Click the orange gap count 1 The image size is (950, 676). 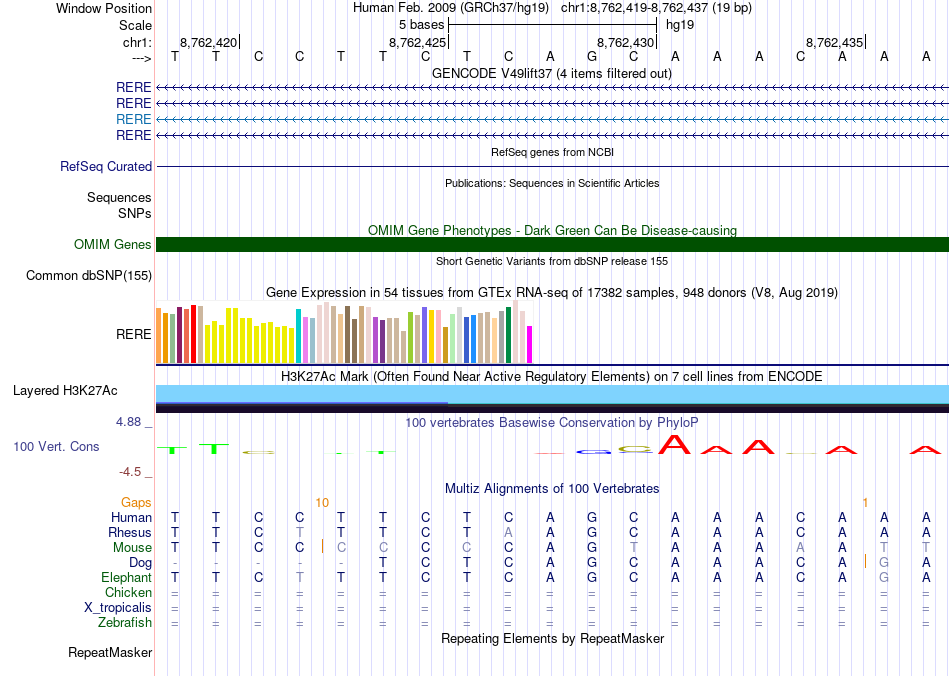pos(865,502)
